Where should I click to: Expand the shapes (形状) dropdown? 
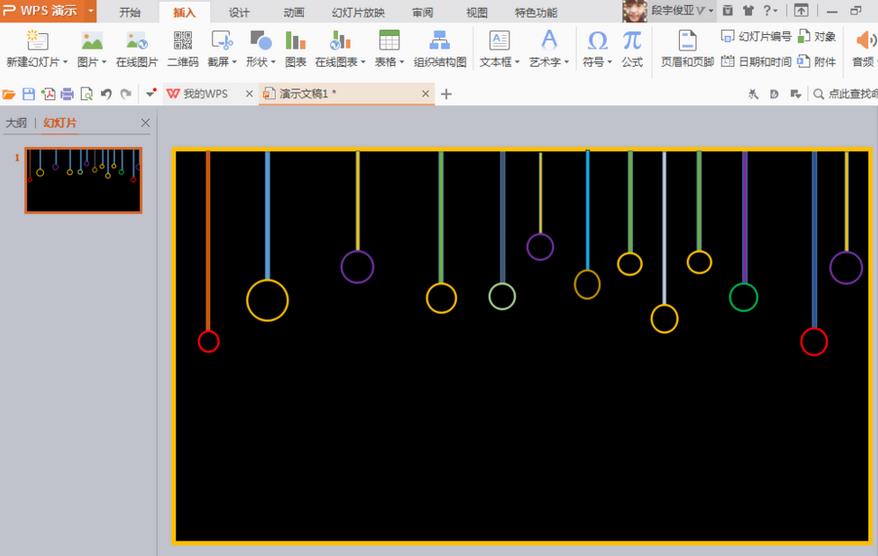[x=273, y=62]
